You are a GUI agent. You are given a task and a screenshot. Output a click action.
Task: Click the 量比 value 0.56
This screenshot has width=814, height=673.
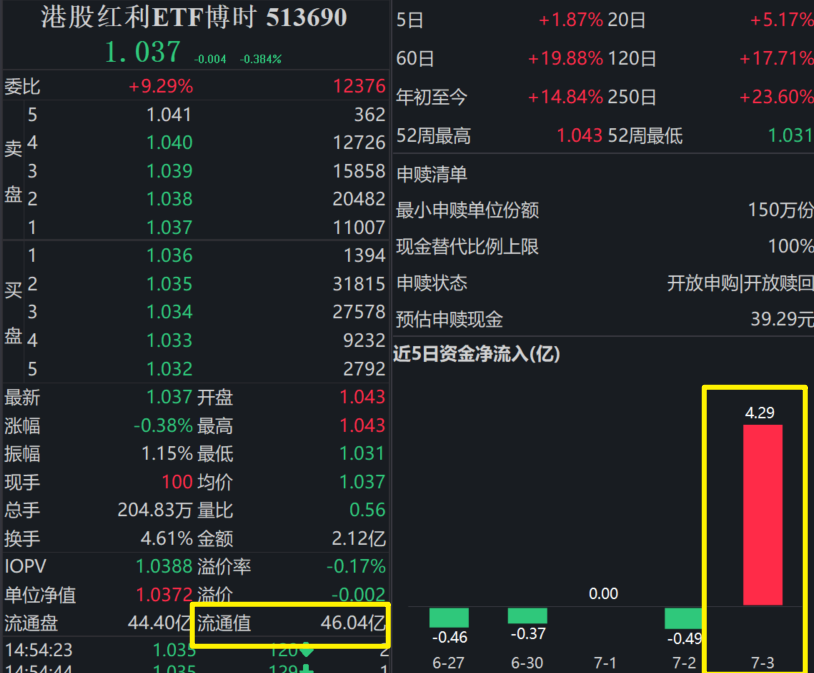pyautogui.click(x=367, y=510)
